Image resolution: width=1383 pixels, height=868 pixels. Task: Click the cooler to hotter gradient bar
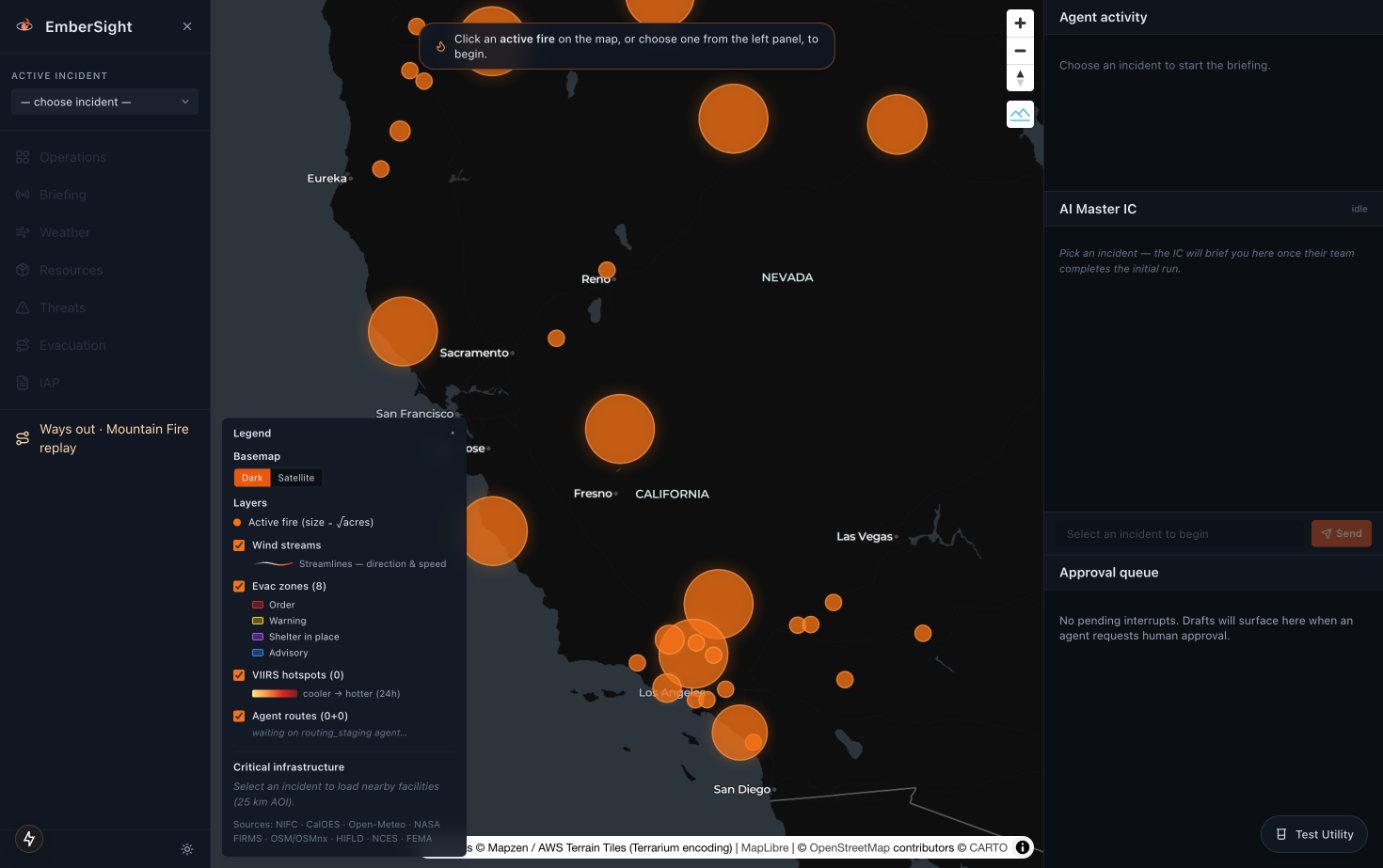click(x=274, y=693)
